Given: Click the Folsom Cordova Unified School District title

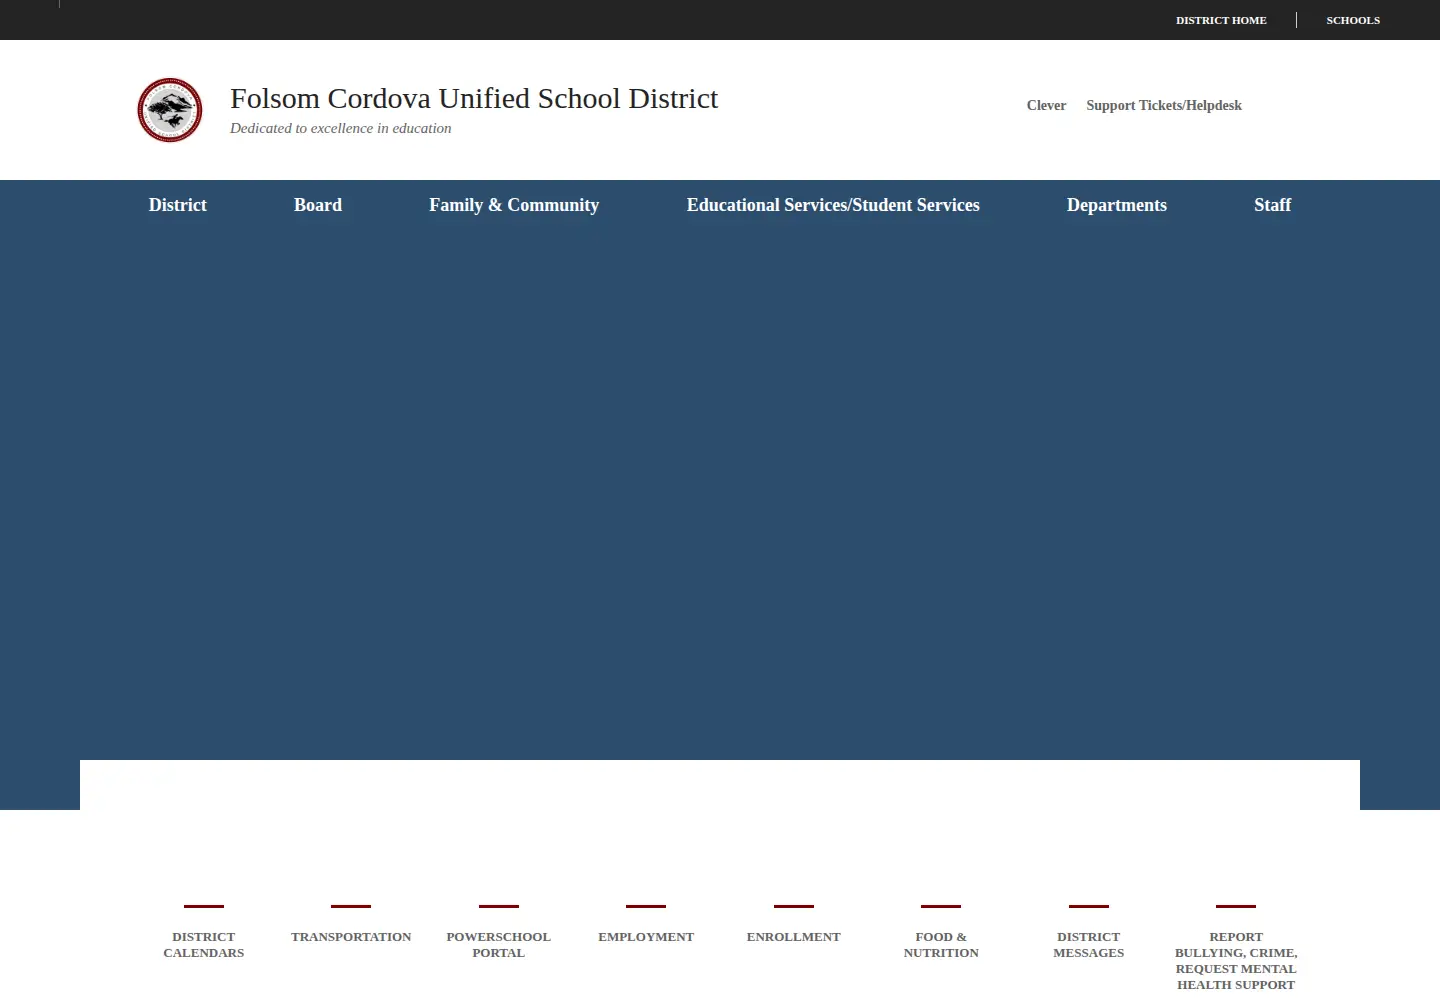Looking at the screenshot, I should click(474, 98).
